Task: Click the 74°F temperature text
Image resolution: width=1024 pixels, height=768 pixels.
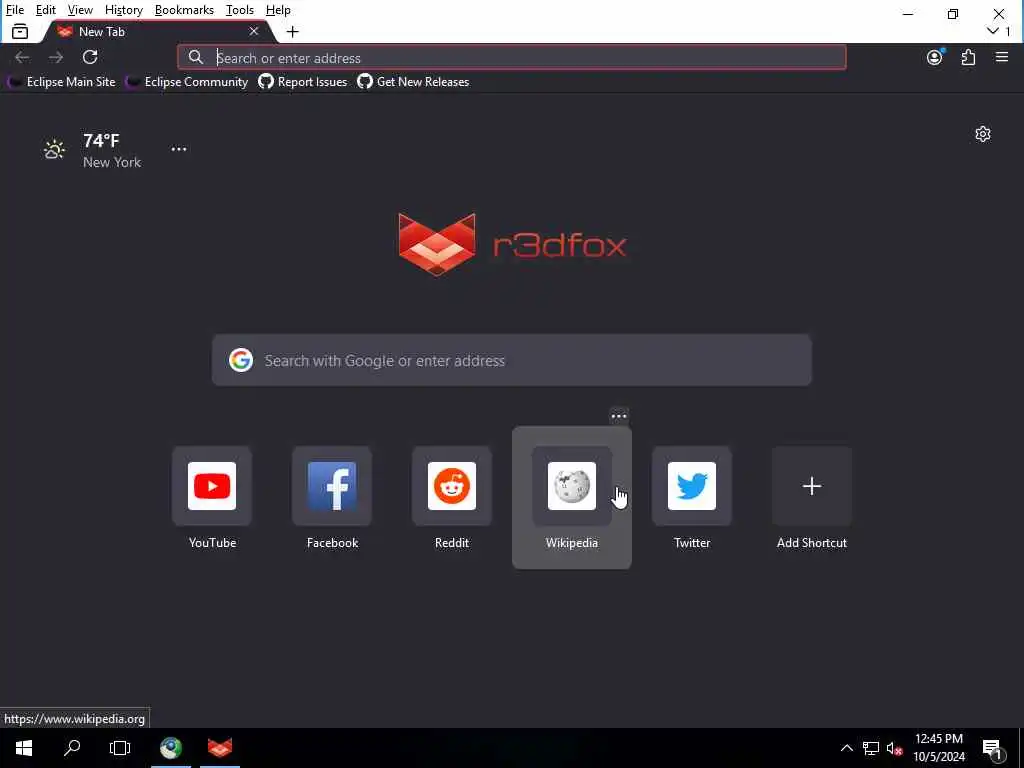Action: 101,140
